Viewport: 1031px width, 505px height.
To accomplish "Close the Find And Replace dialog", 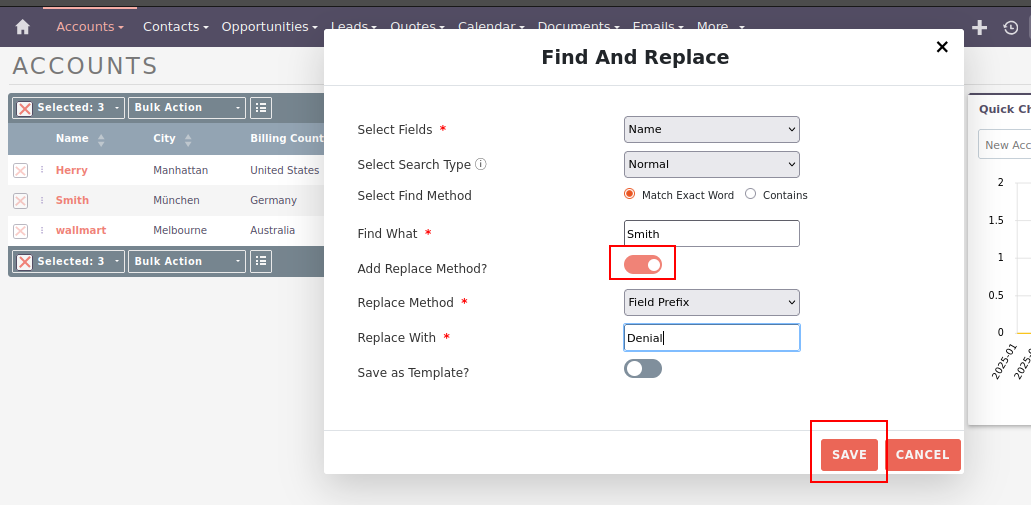I will click(x=941, y=47).
